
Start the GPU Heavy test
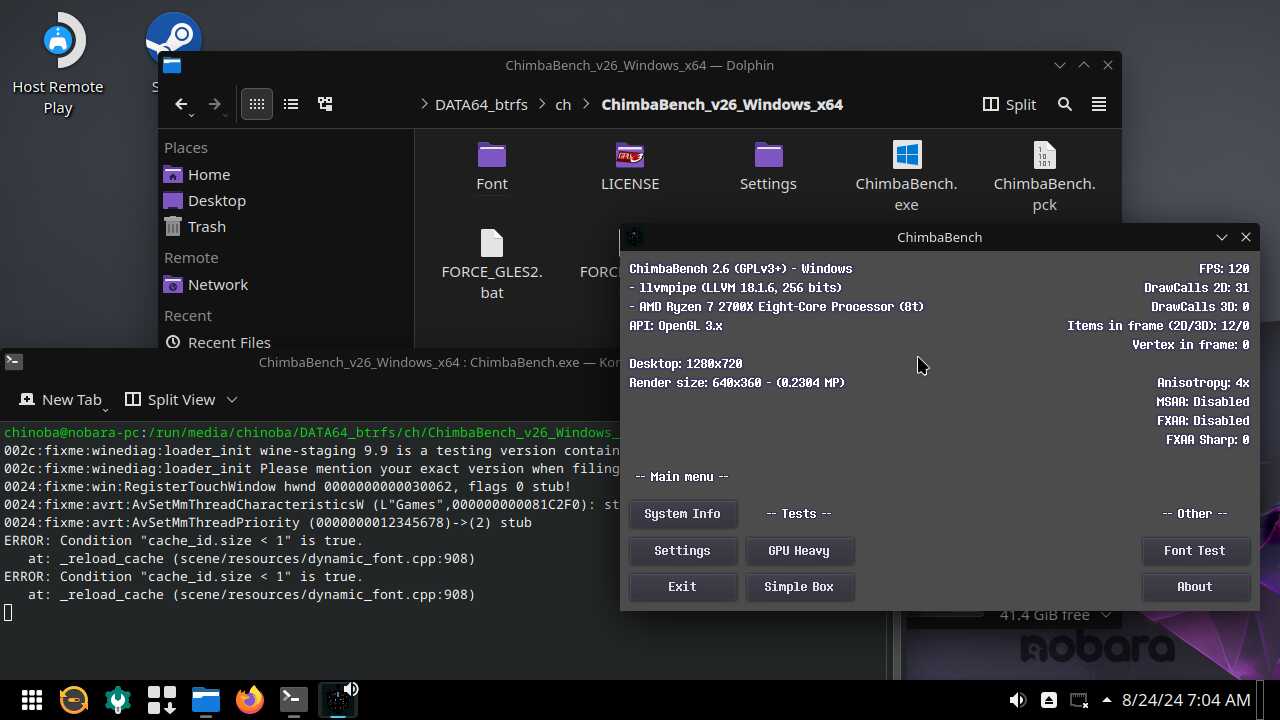coord(799,551)
